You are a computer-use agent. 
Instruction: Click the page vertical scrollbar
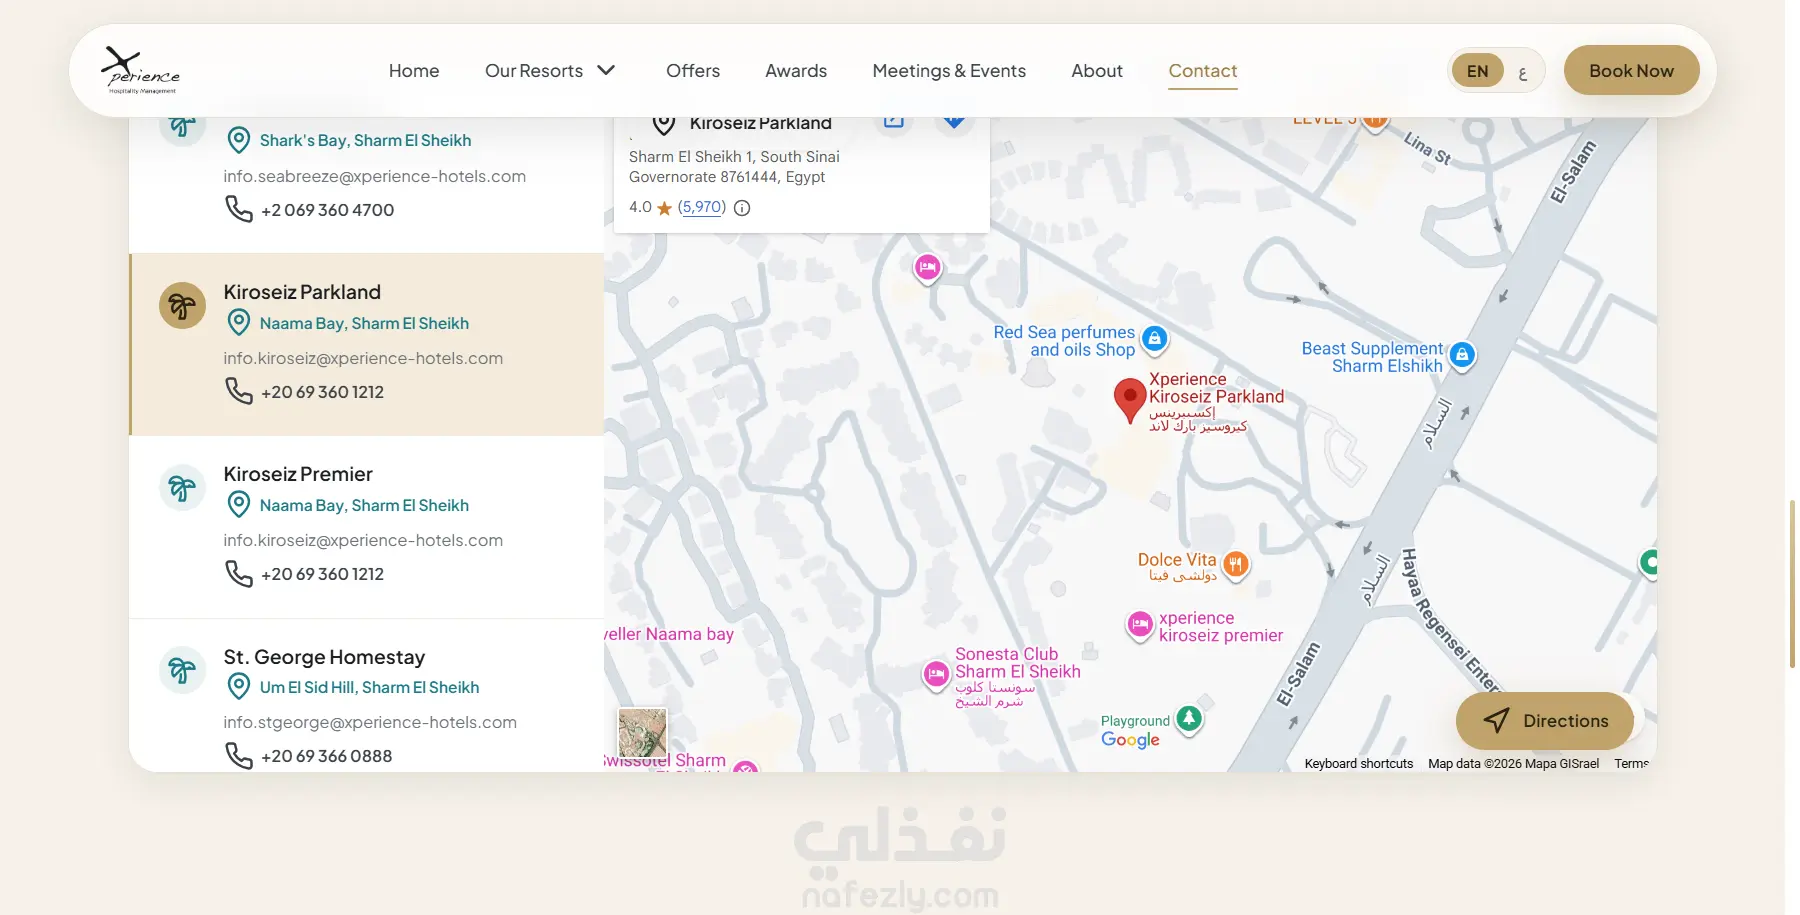1792,583
